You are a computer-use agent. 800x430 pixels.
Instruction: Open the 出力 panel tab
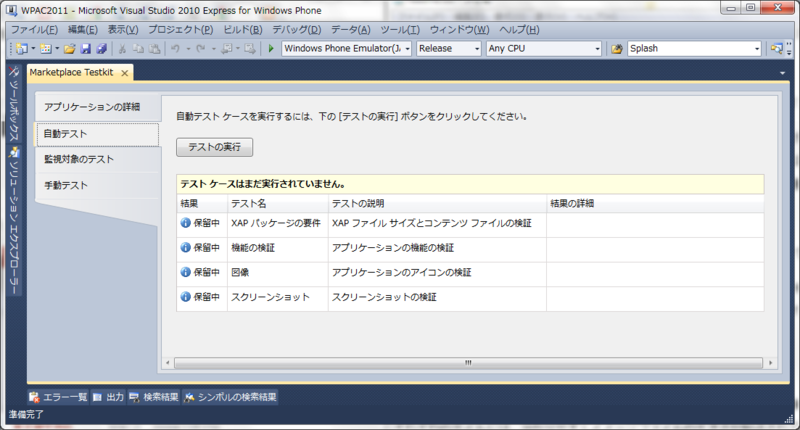coord(109,397)
